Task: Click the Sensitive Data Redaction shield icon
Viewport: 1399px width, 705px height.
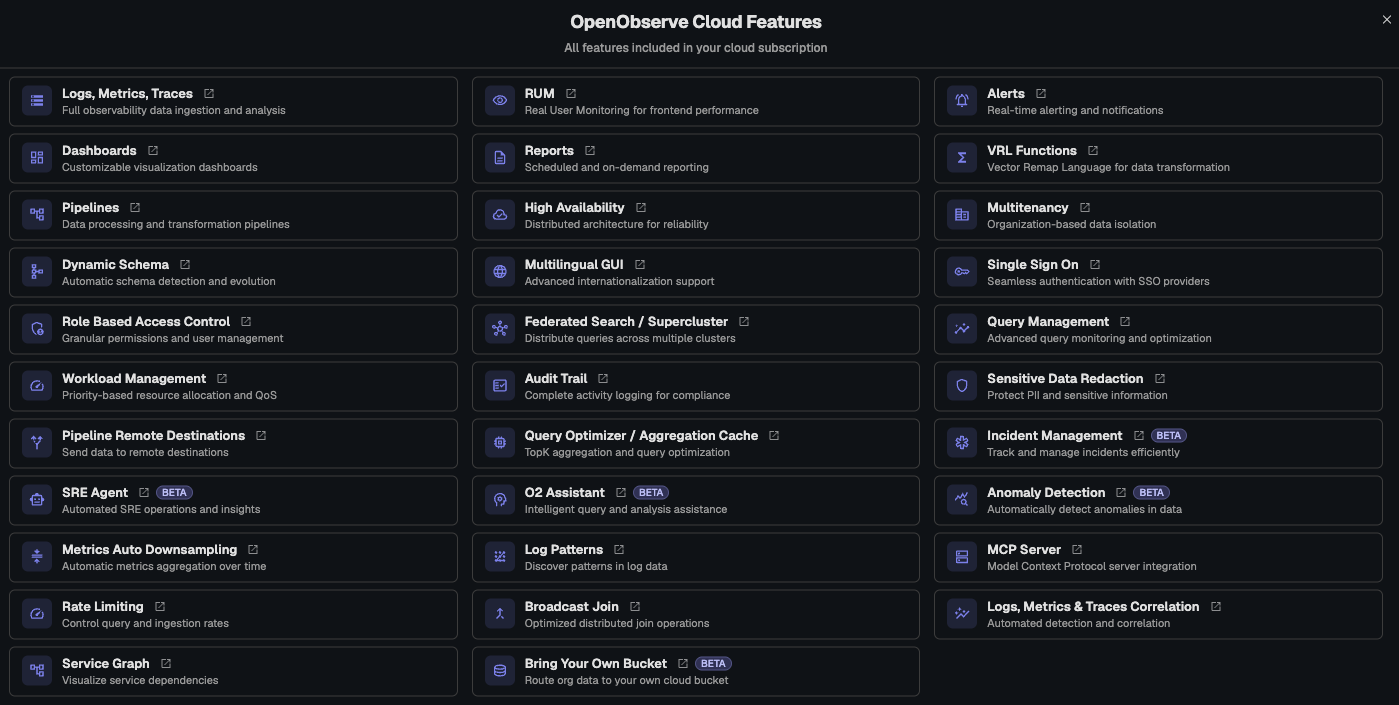Action: (962, 386)
